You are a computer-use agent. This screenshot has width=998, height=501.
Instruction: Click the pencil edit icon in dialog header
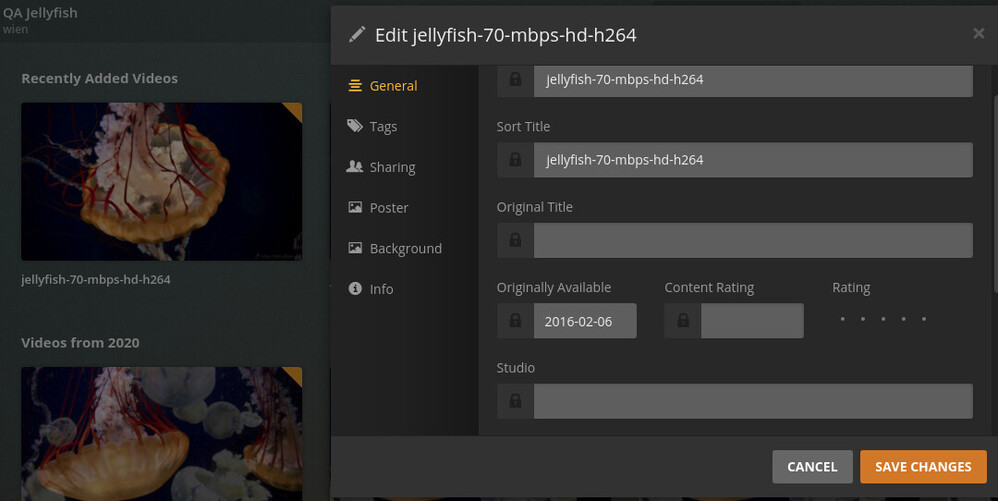(x=357, y=34)
